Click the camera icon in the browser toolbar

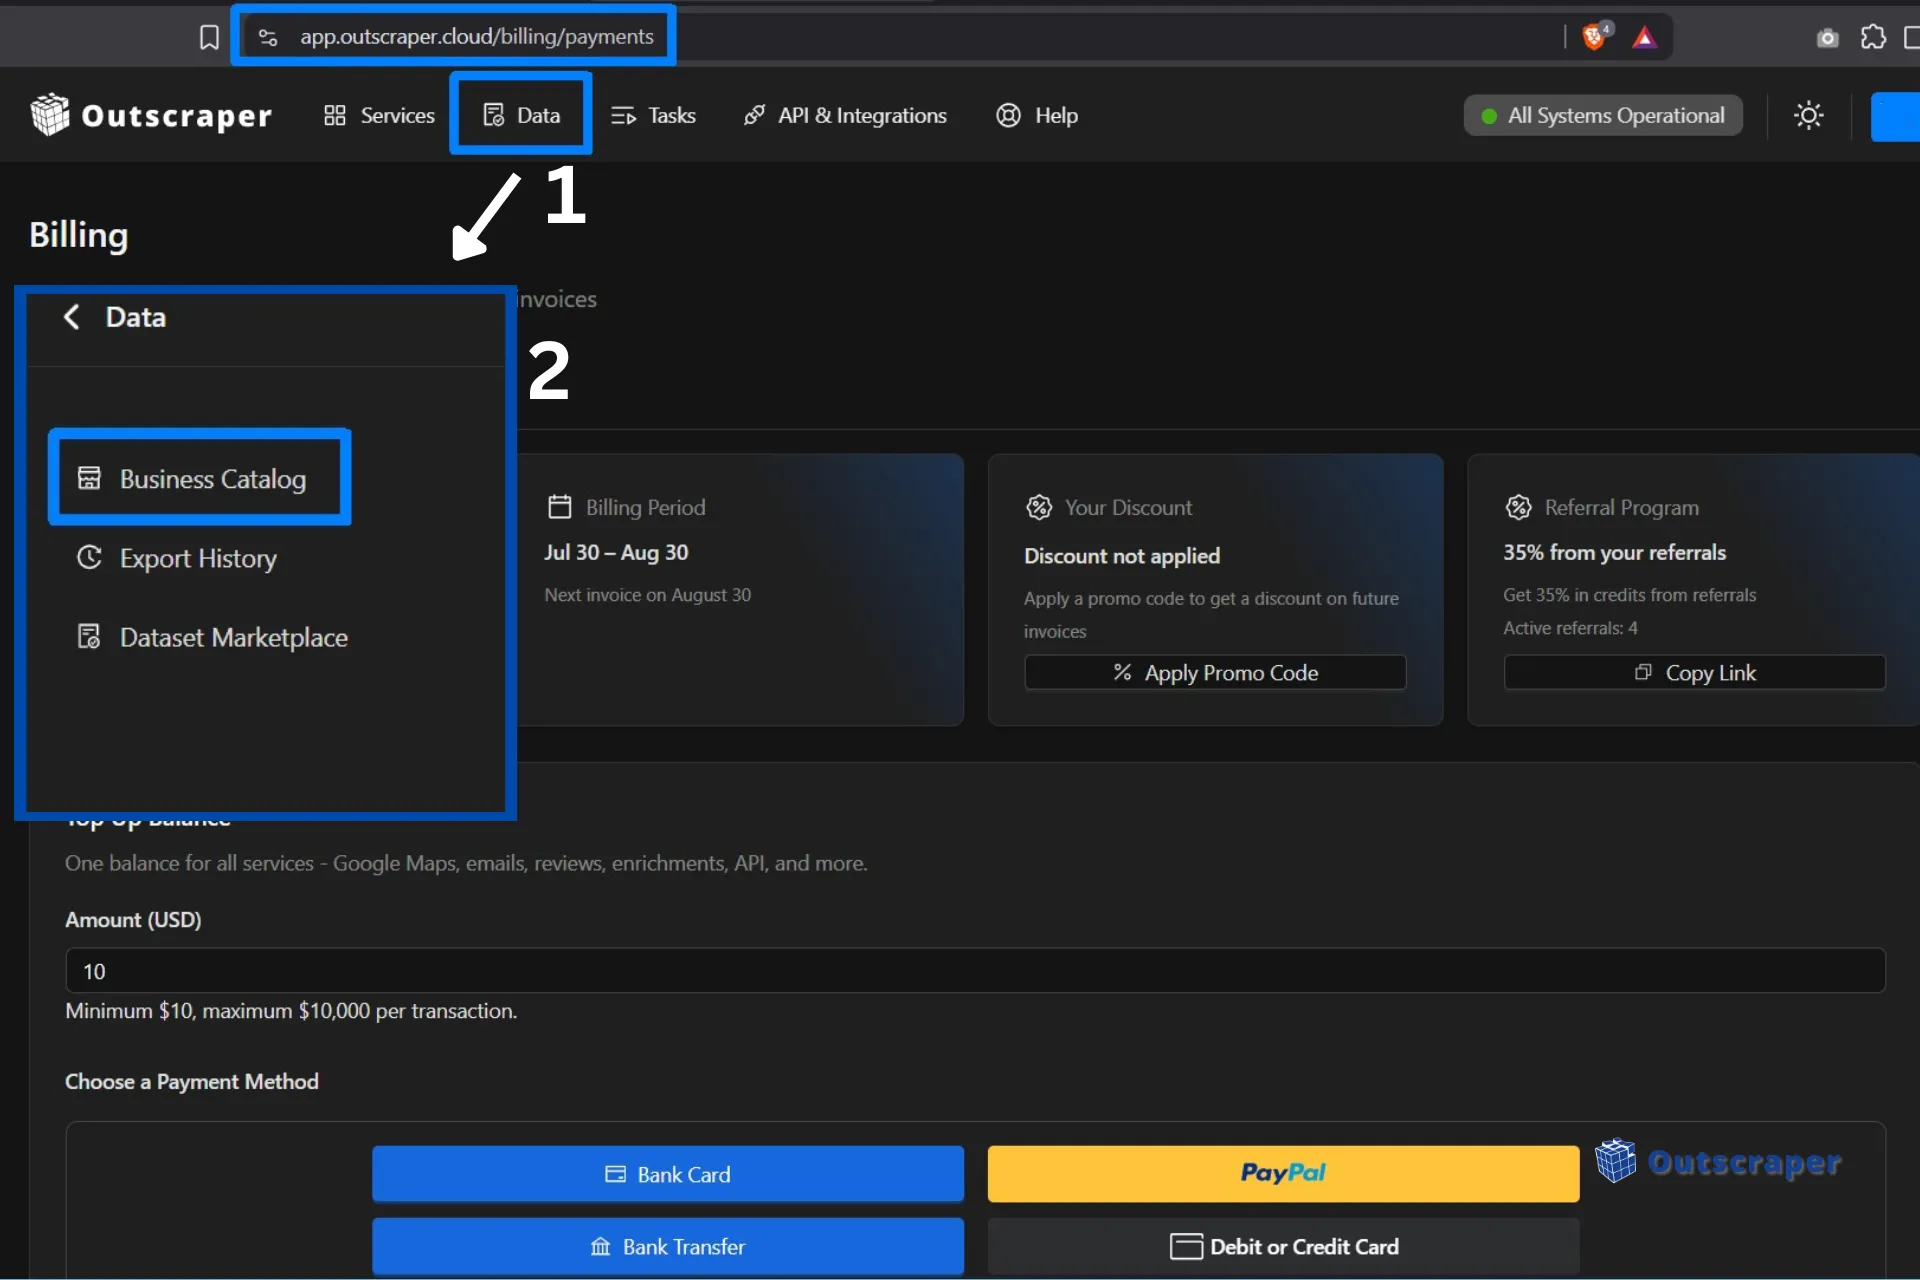pos(1827,38)
